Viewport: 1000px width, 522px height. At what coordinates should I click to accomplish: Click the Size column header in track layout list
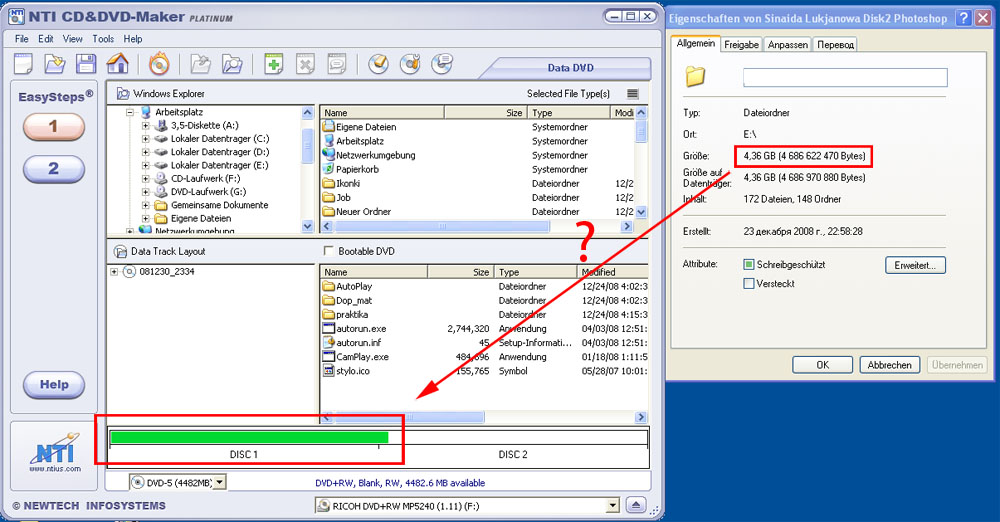[460, 272]
